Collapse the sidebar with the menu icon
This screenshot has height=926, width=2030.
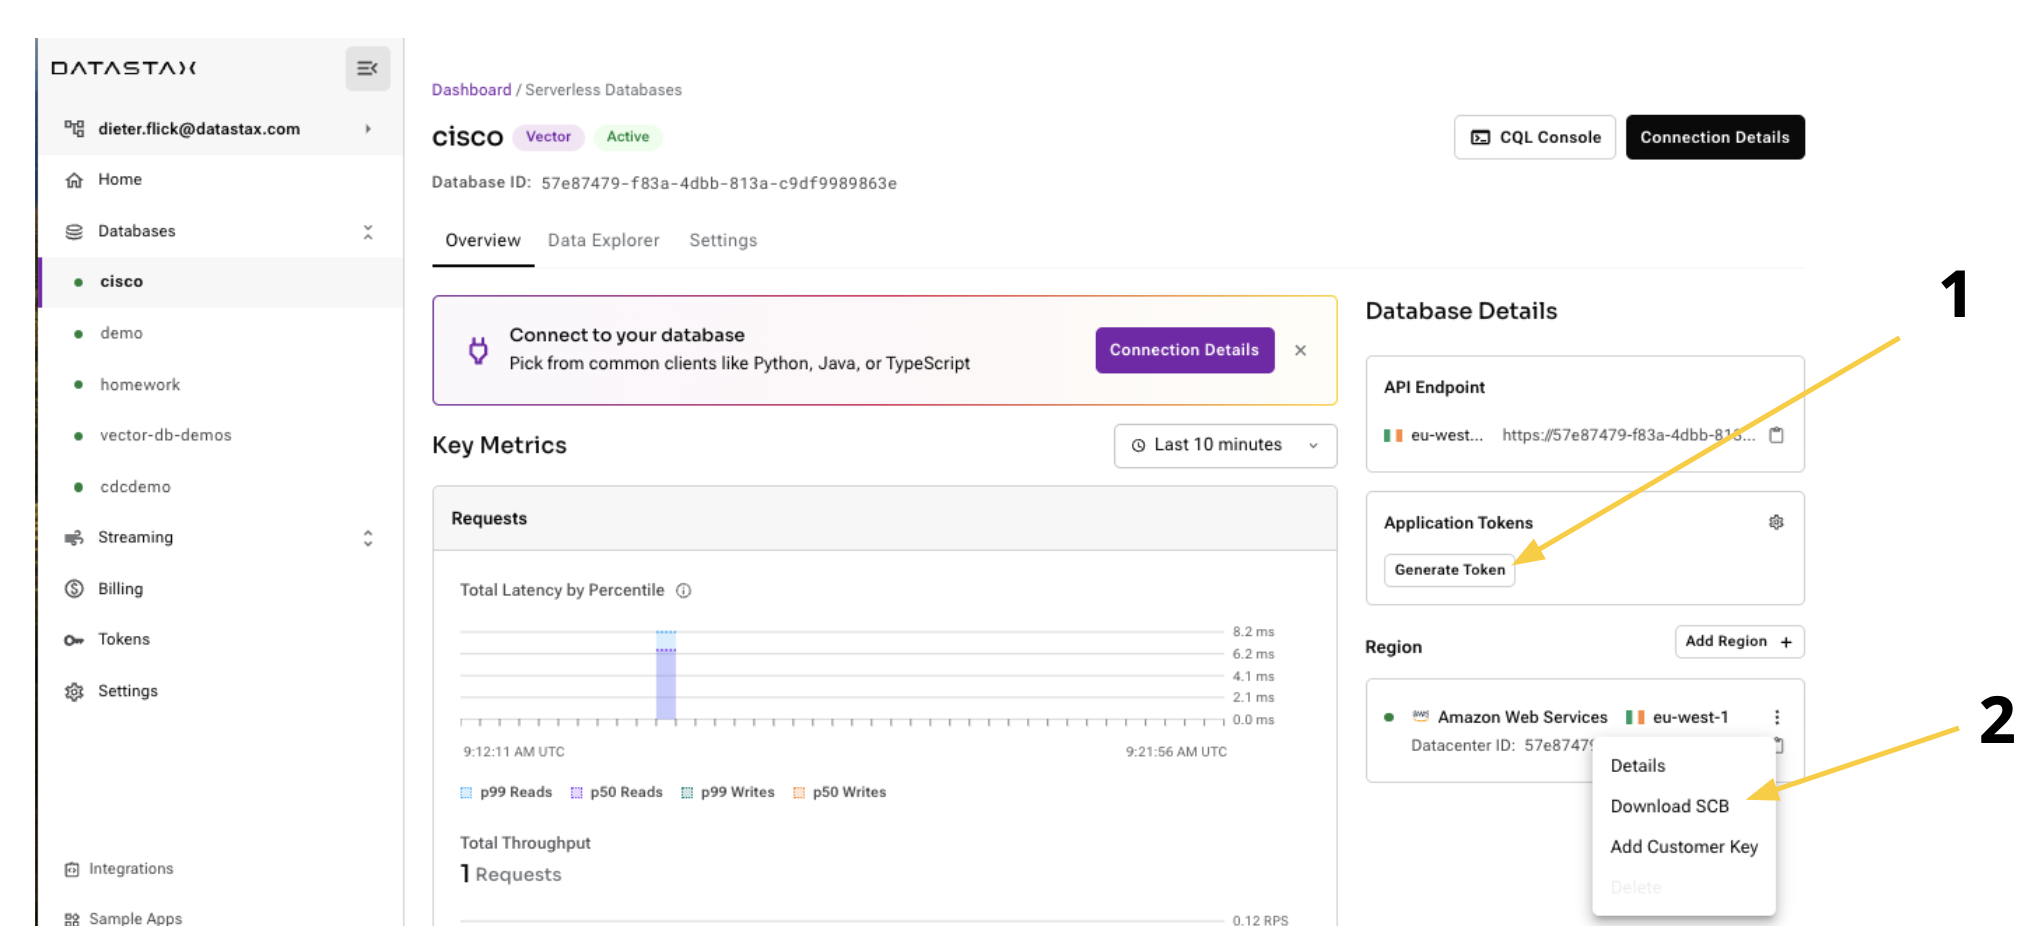(x=367, y=68)
